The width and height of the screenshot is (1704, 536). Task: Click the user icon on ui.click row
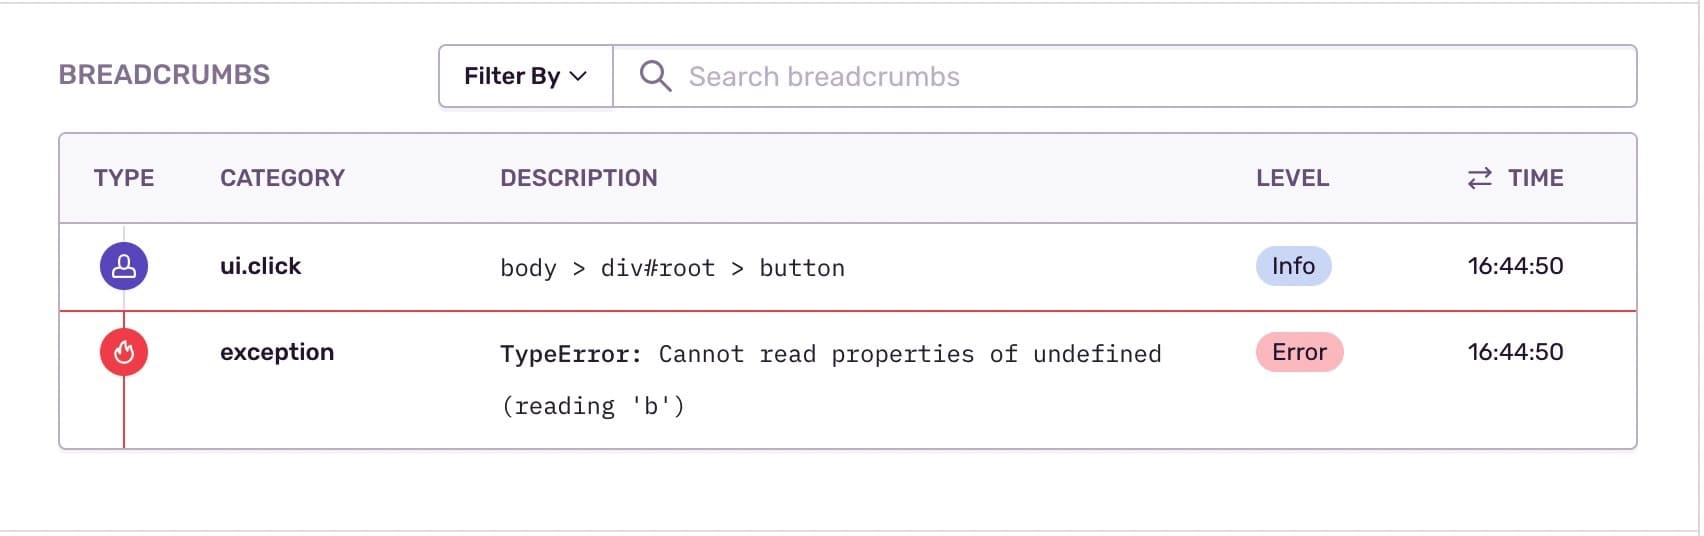point(124,267)
